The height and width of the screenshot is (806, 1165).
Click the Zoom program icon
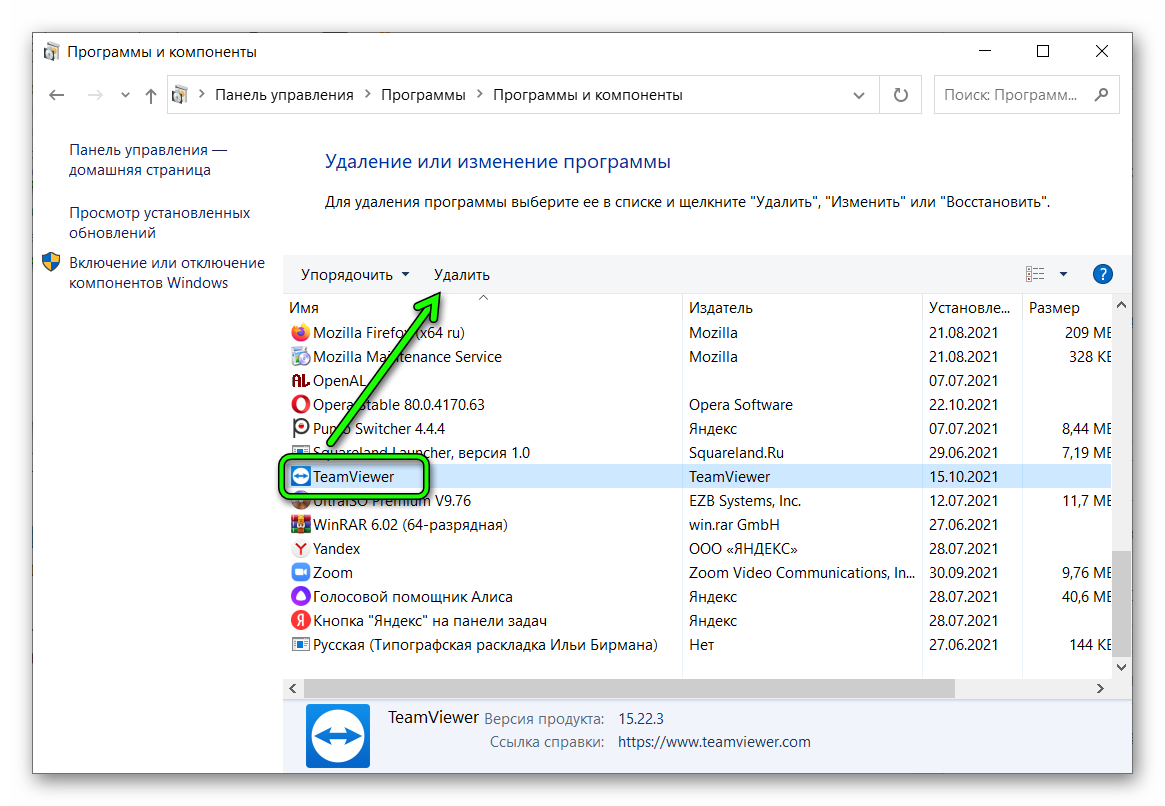pyautogui.click(x=300, y=572)
